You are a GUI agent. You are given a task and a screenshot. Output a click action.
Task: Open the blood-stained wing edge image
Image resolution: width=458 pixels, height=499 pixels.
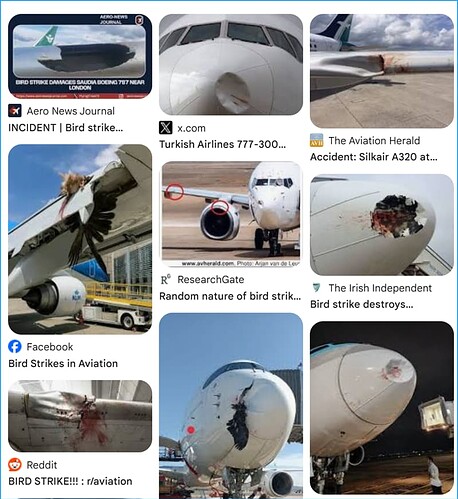click(80, 416)
